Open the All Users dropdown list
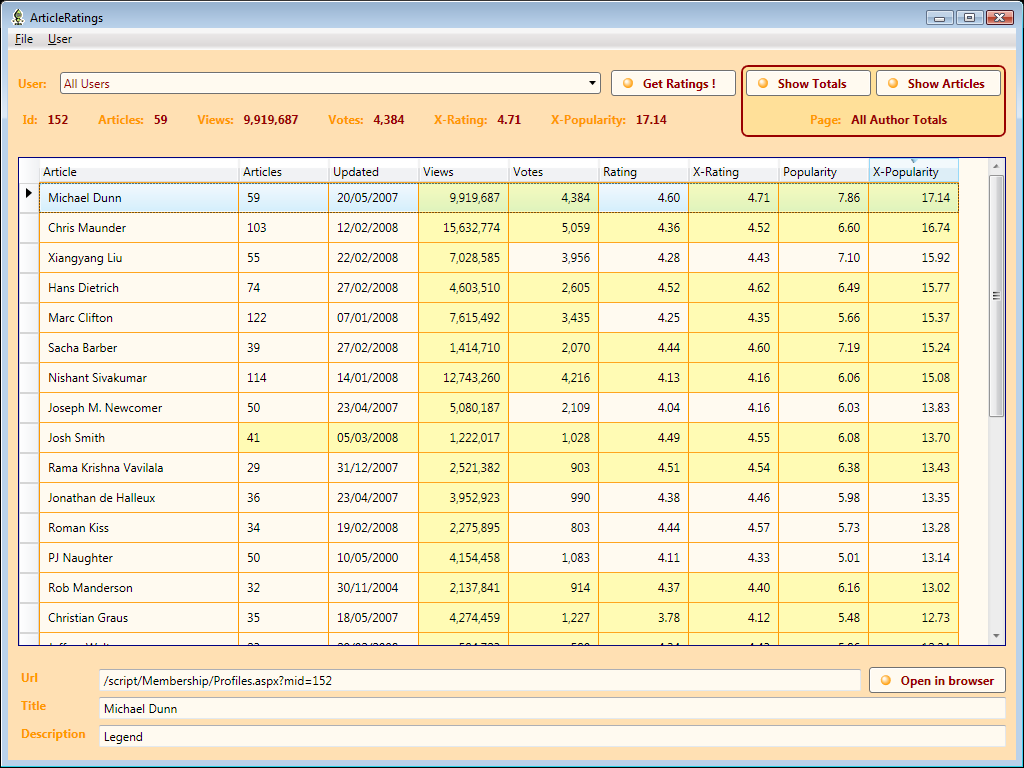 (593, 84)
